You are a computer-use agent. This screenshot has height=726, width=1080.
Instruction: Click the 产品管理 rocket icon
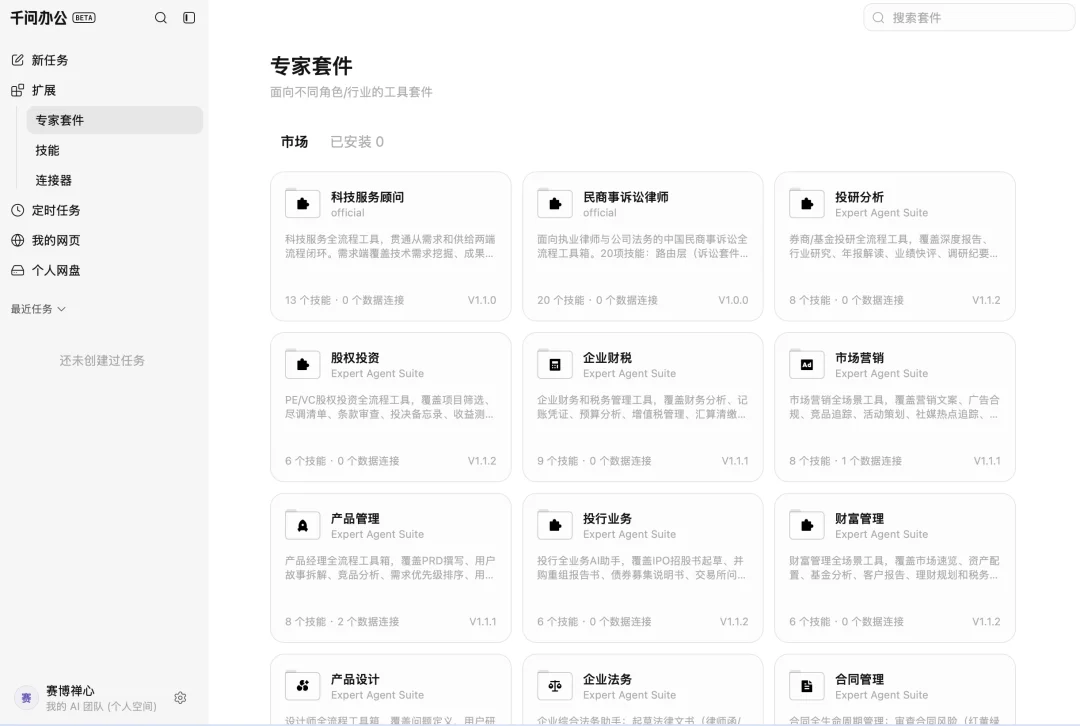click(x=302, y=526)
